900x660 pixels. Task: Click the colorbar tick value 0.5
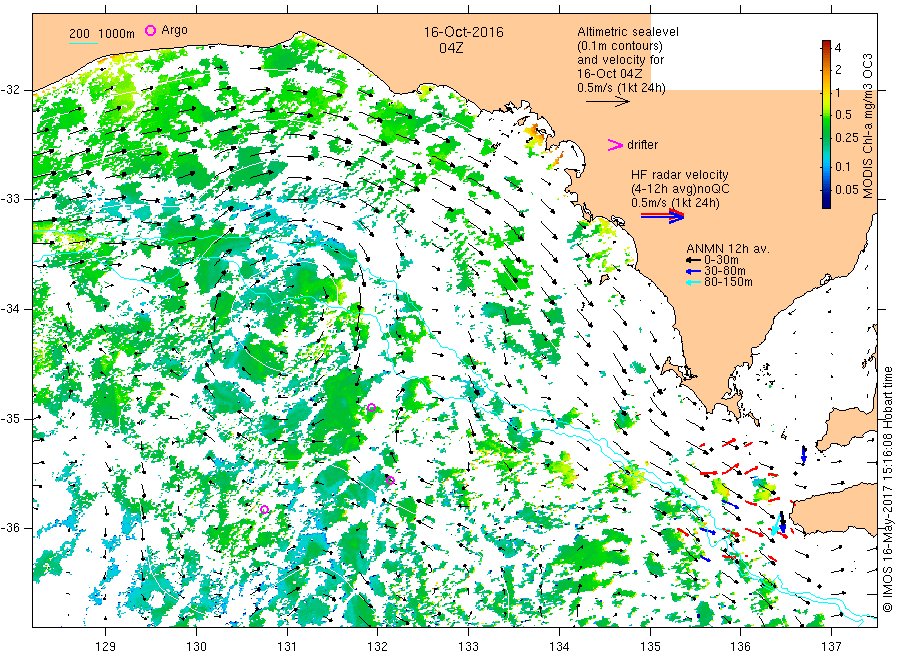[844, 114]
